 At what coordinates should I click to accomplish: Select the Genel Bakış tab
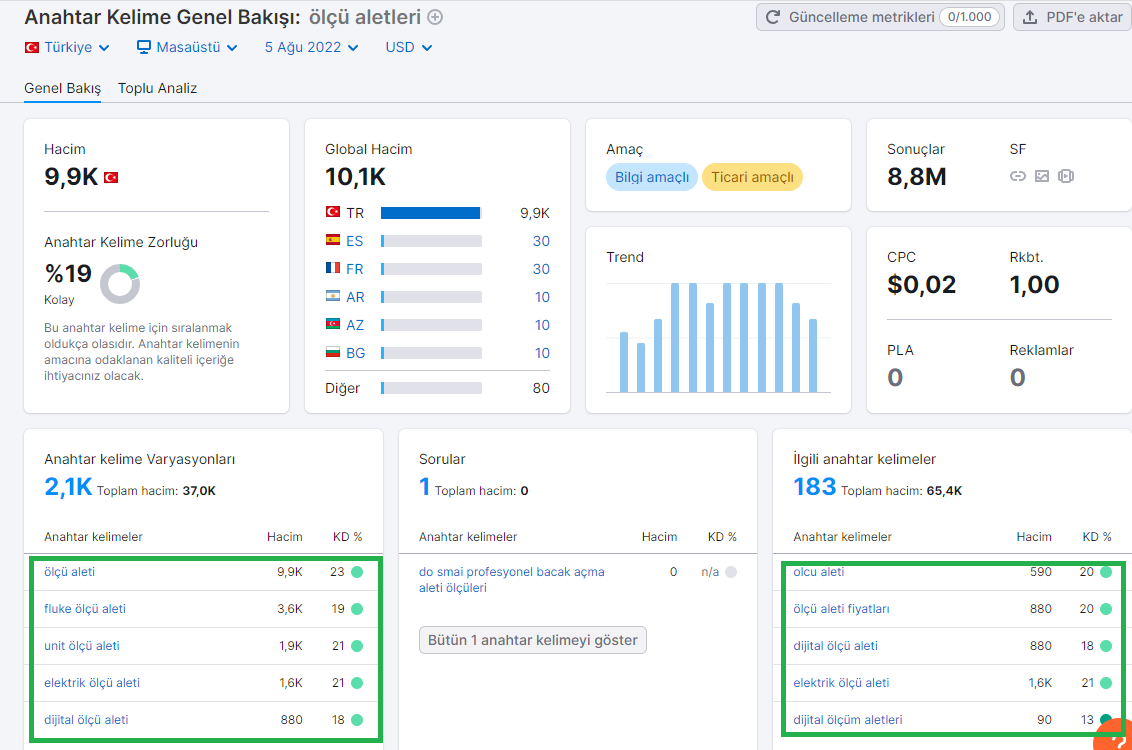click(62, 88)
